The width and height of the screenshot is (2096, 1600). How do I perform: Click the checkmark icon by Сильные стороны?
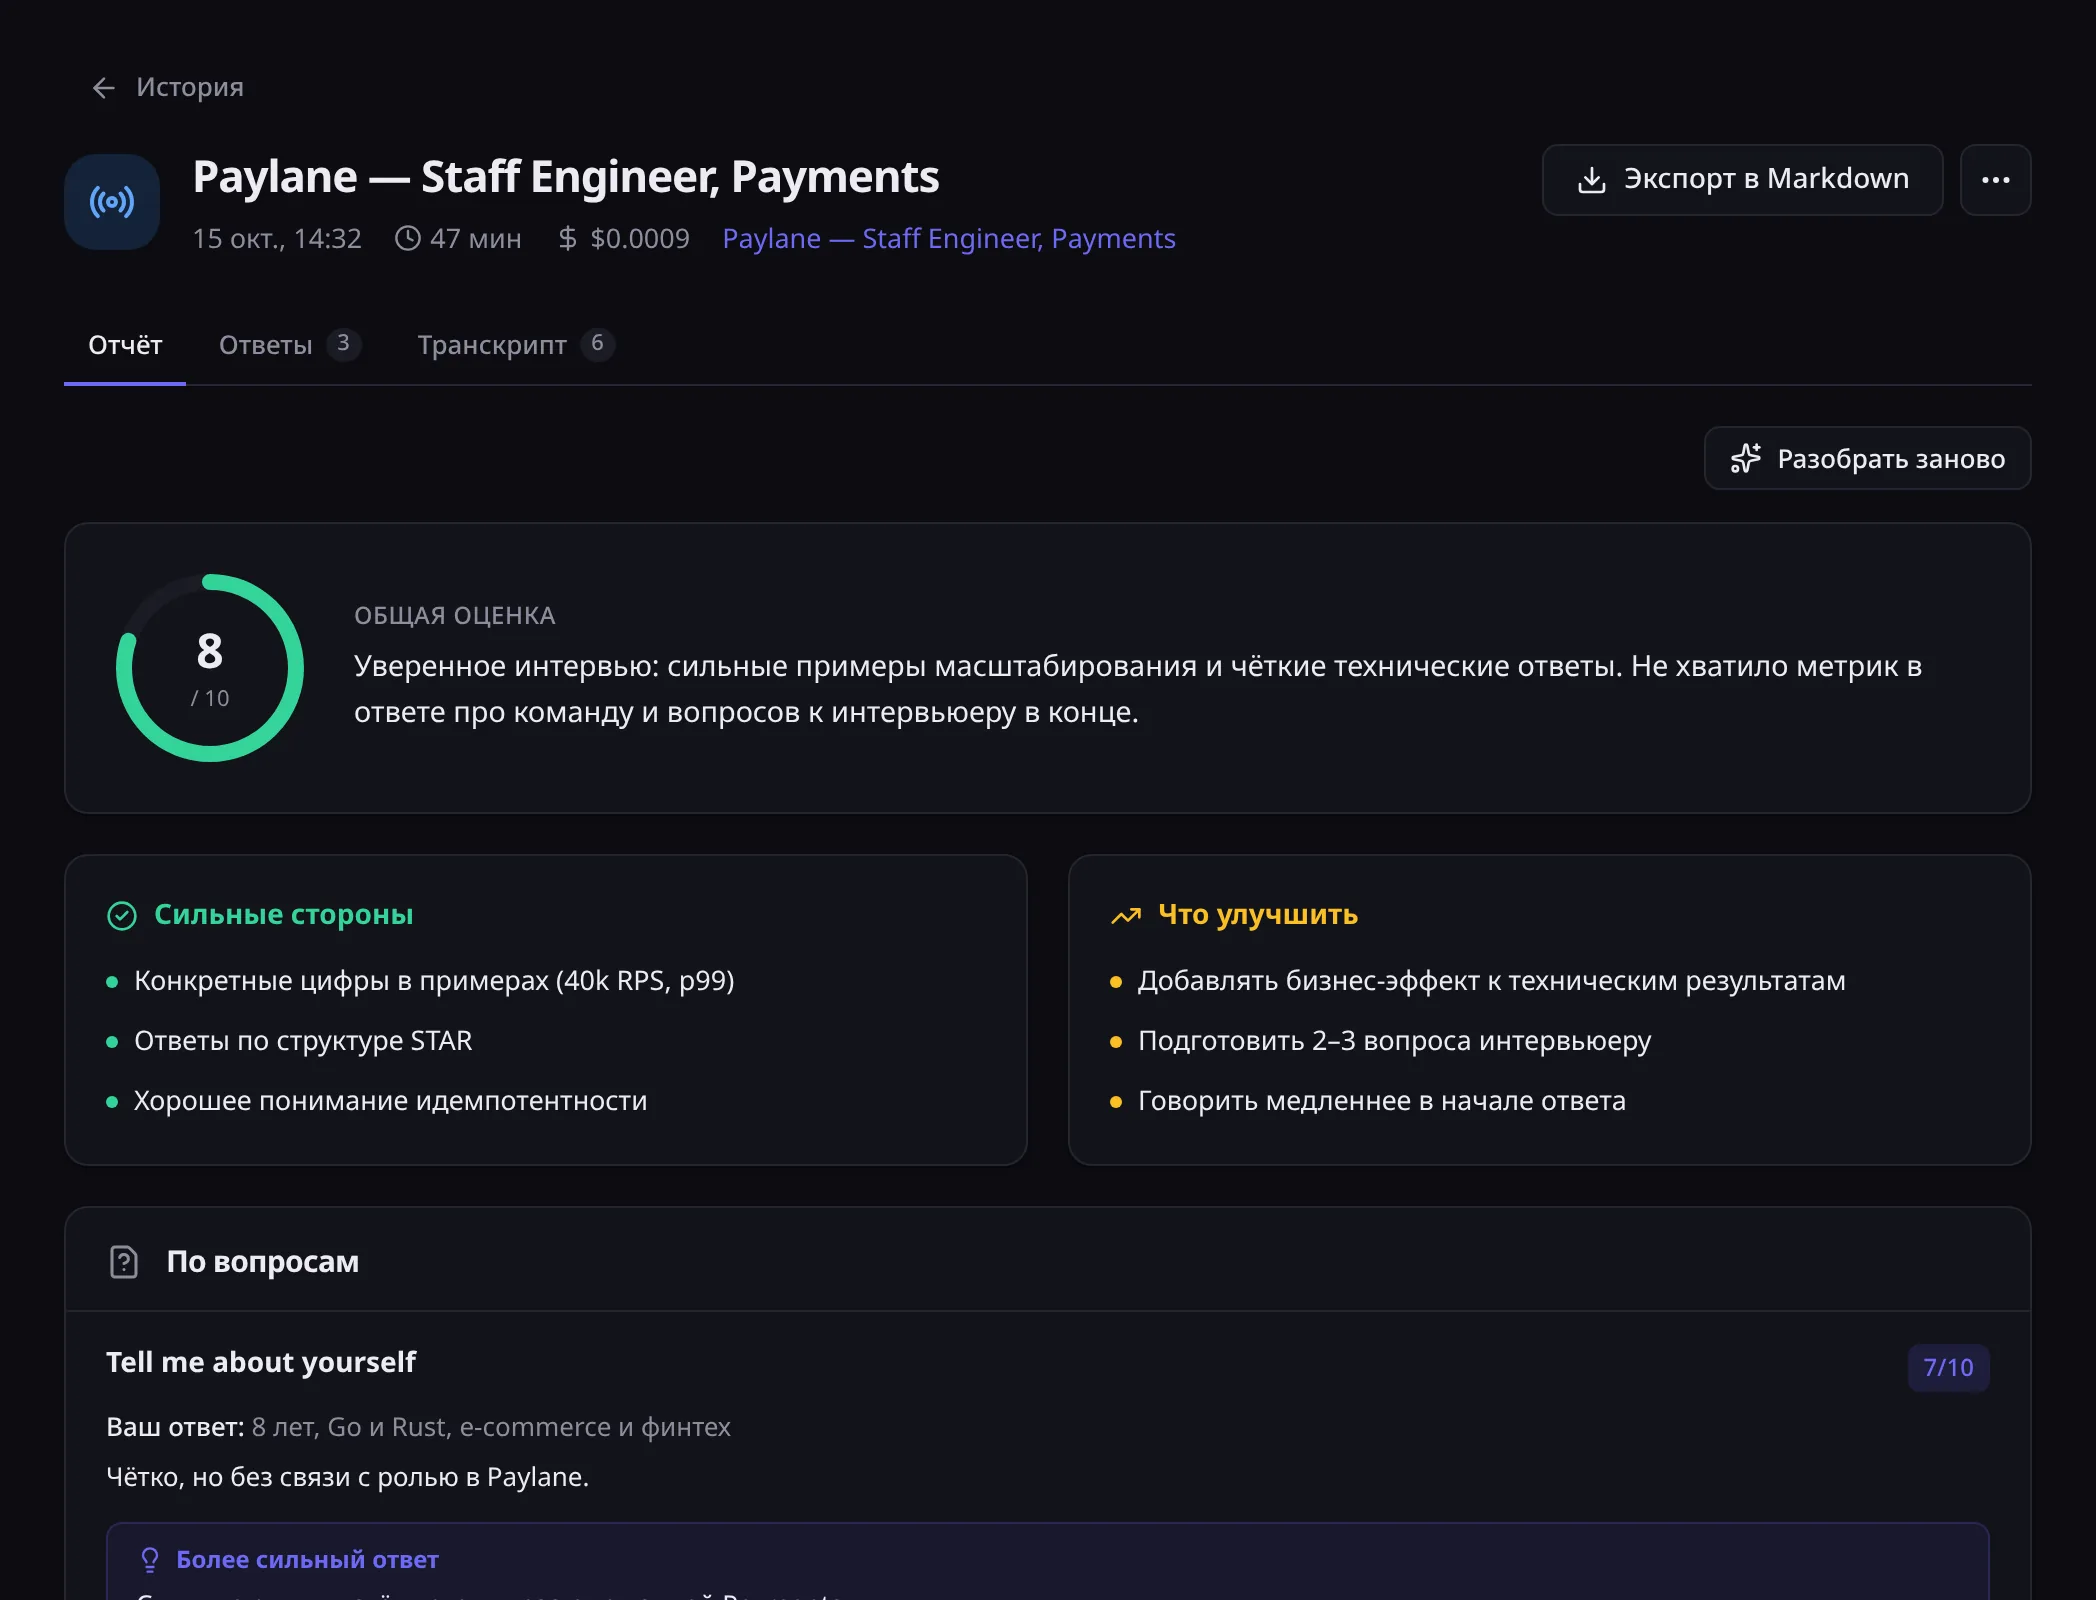click(x=122, y=916)
